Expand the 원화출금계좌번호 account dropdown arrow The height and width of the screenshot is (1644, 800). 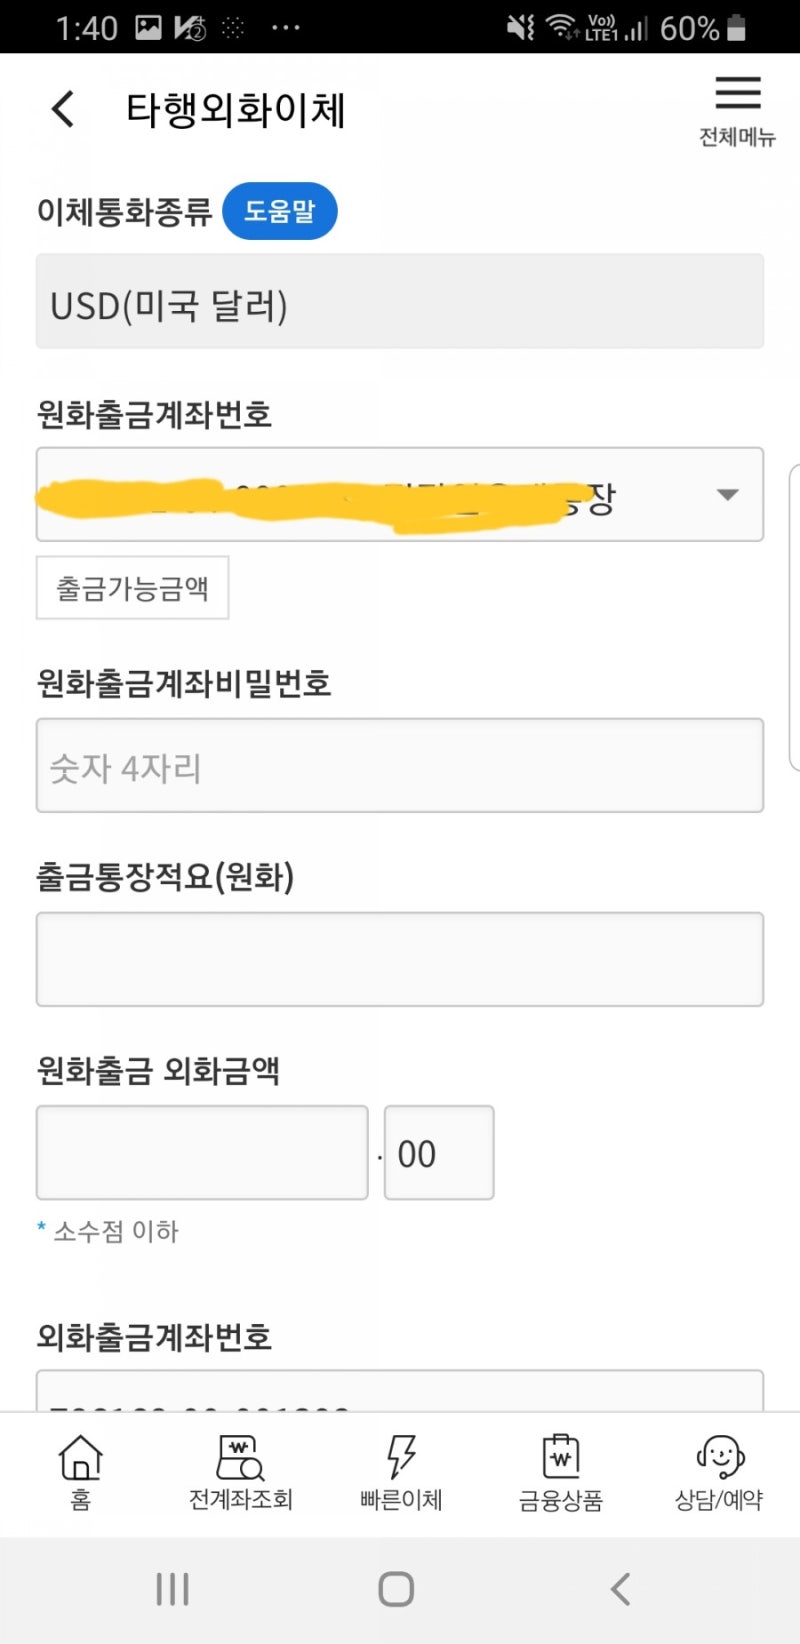pyautogui.click(x=728, y=494)
